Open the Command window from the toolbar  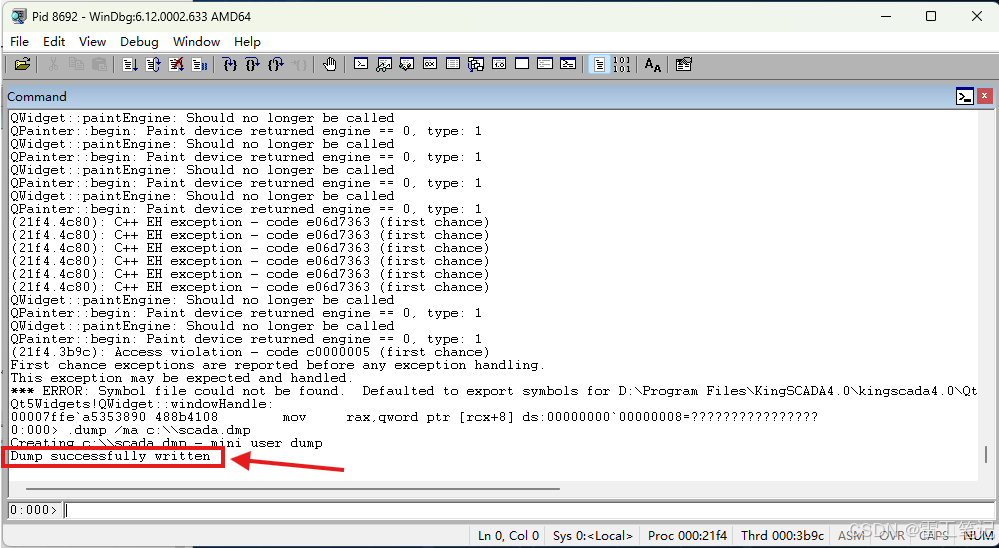click(x=361, y=64)
